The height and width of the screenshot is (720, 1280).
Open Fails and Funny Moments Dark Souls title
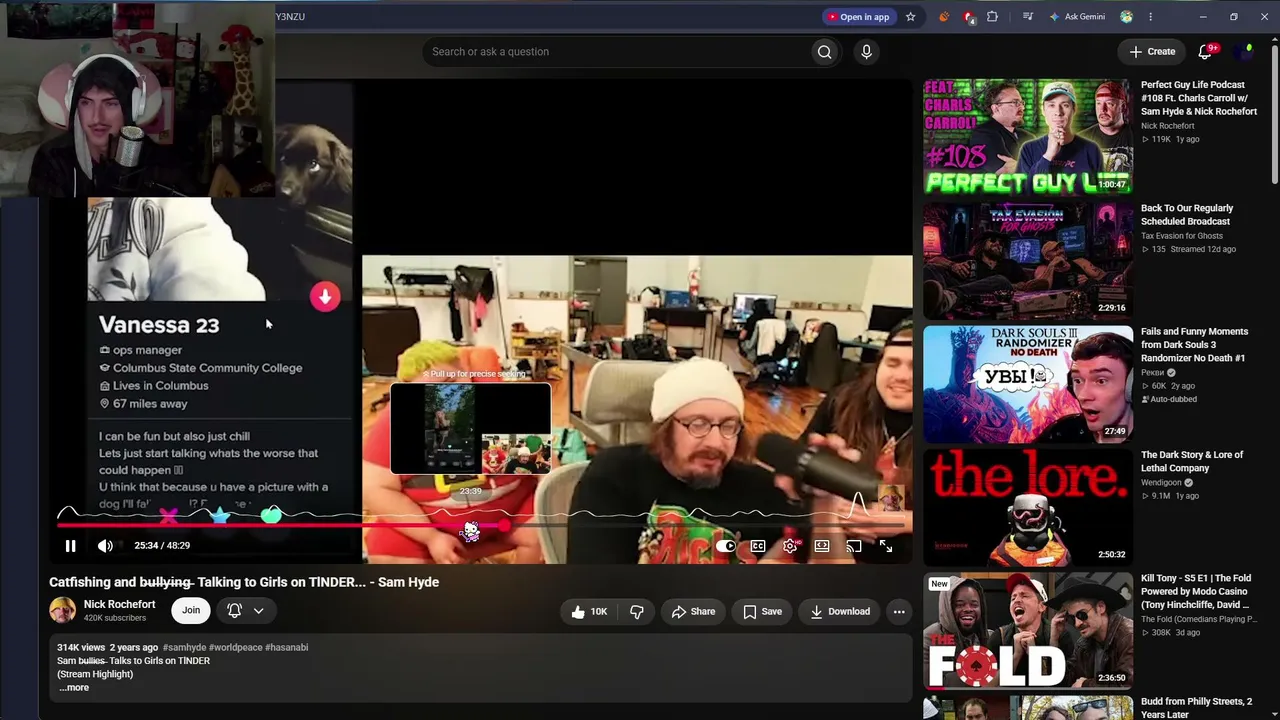click(x=1194, y=345)
